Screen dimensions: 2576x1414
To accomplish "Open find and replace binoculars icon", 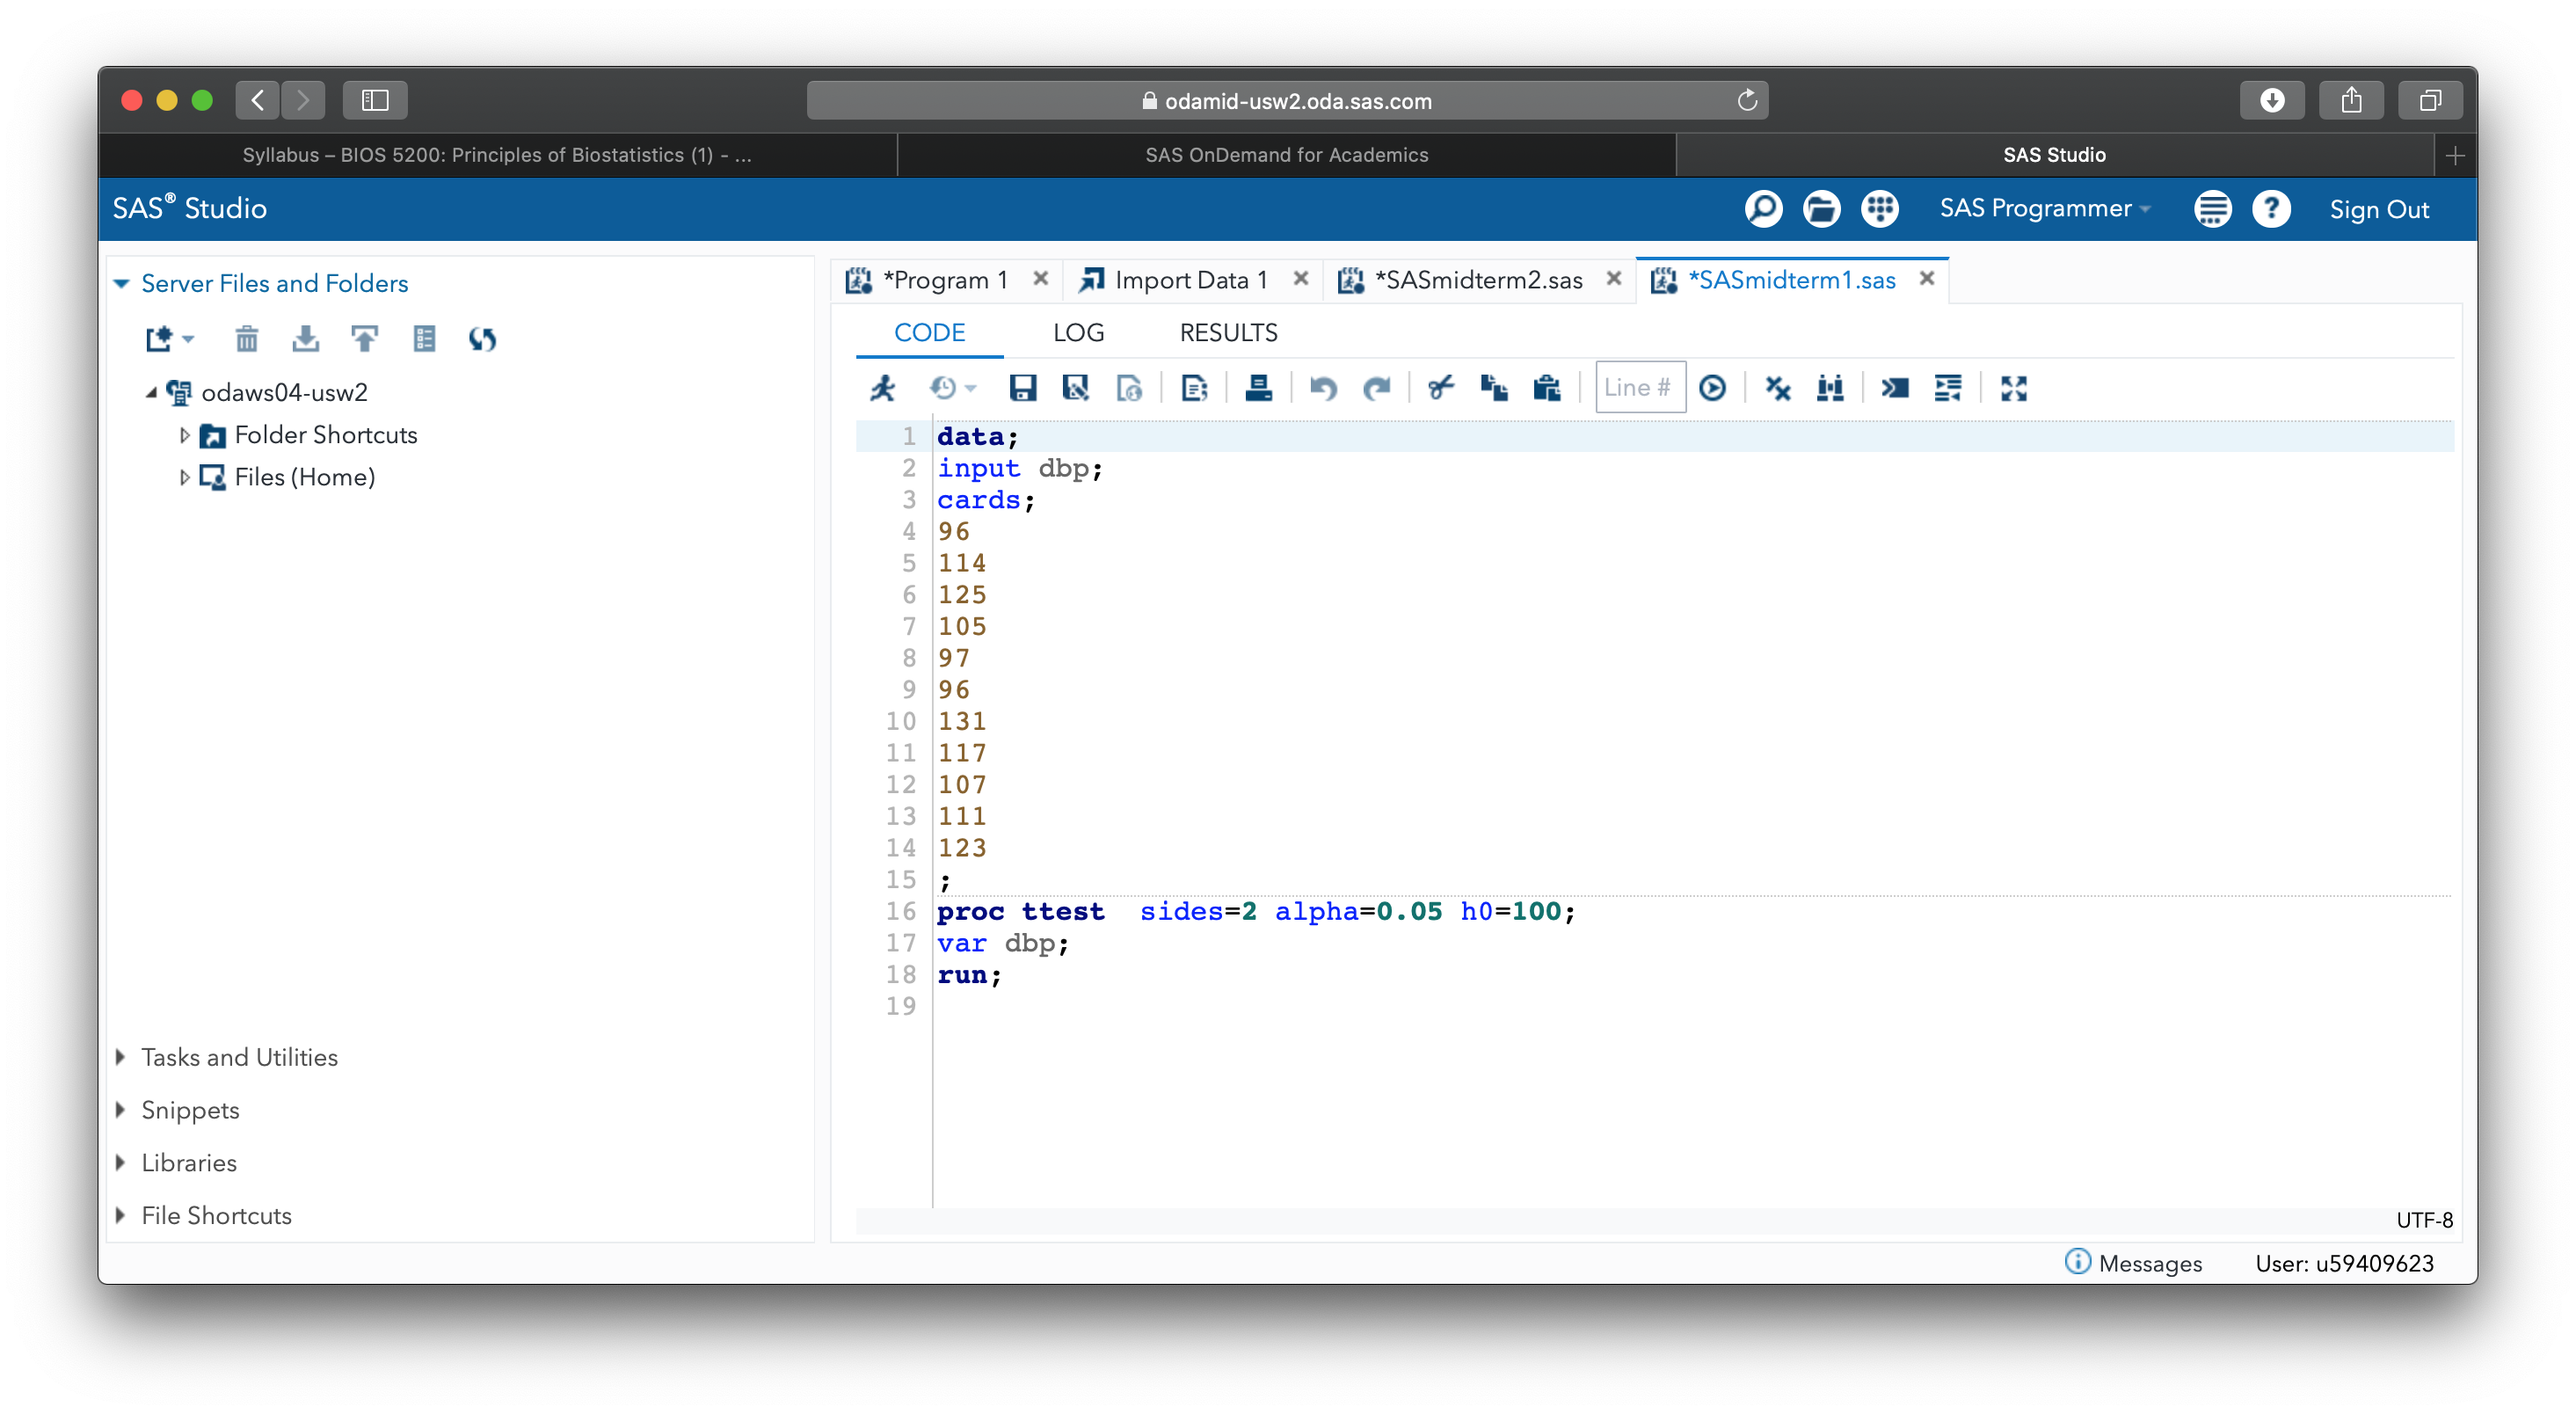I will tap(1830, 388).
